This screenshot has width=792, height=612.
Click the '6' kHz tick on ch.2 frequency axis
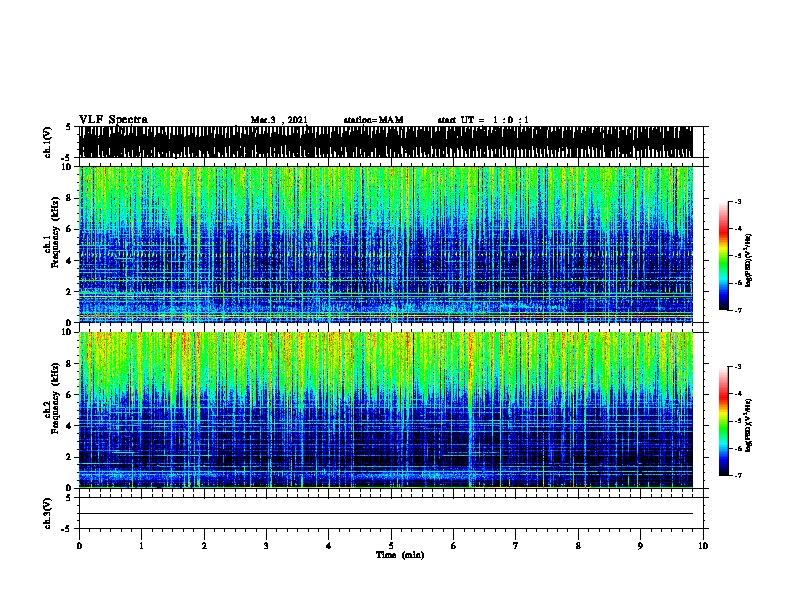69,394
